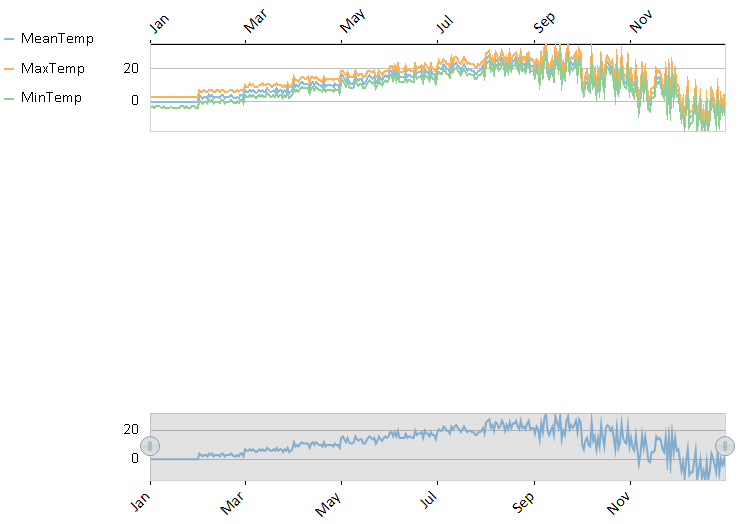Select the Mar tick on top axis
This screenshot has height=524, width=755.
[256, 25]
